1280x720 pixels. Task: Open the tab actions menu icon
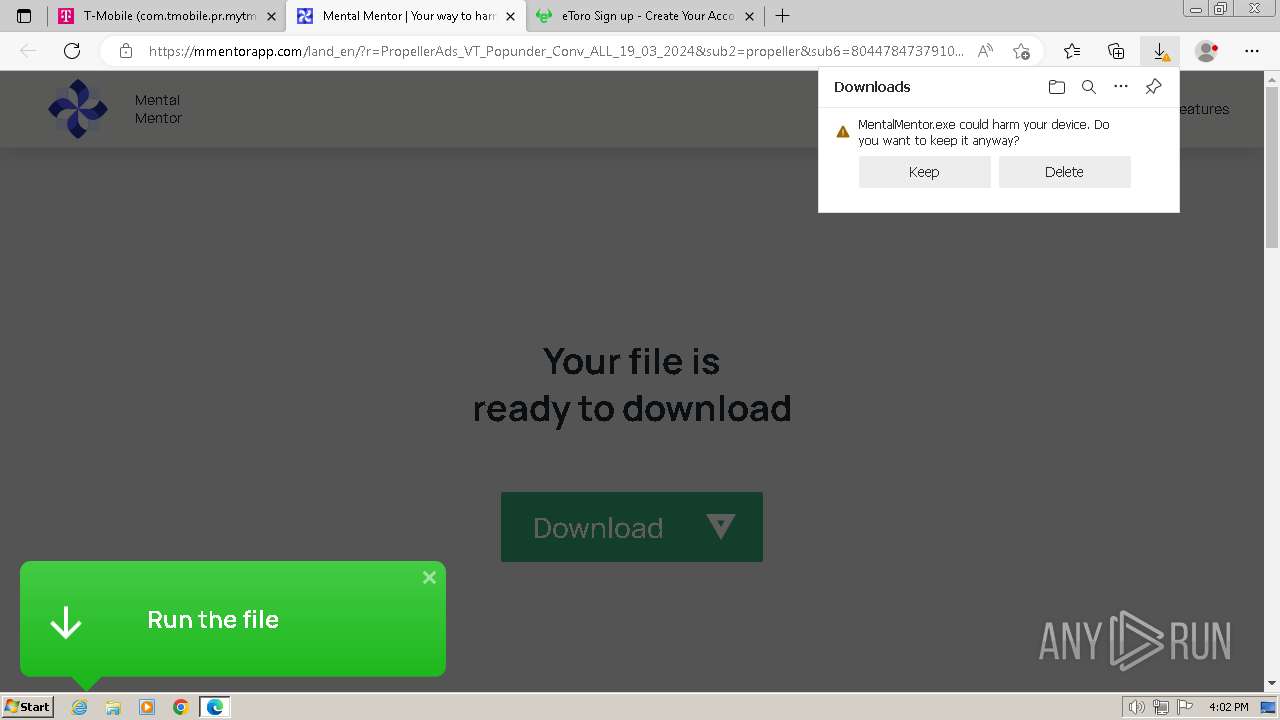24,16
